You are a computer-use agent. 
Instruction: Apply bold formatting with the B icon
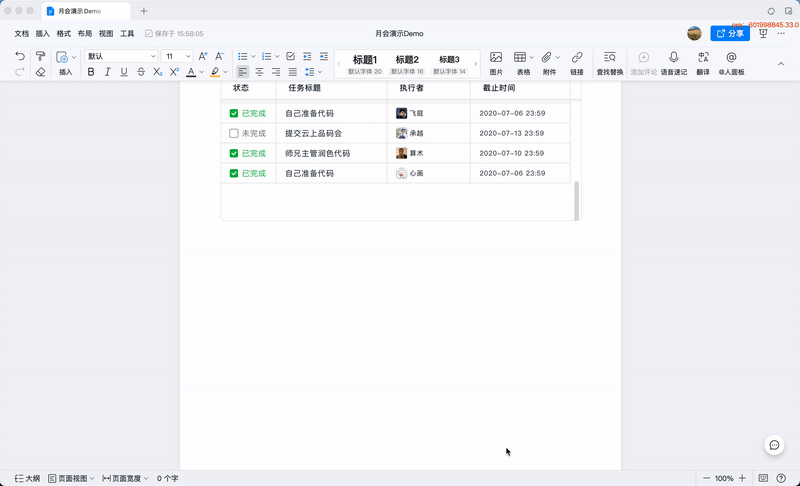click(91, 72)
